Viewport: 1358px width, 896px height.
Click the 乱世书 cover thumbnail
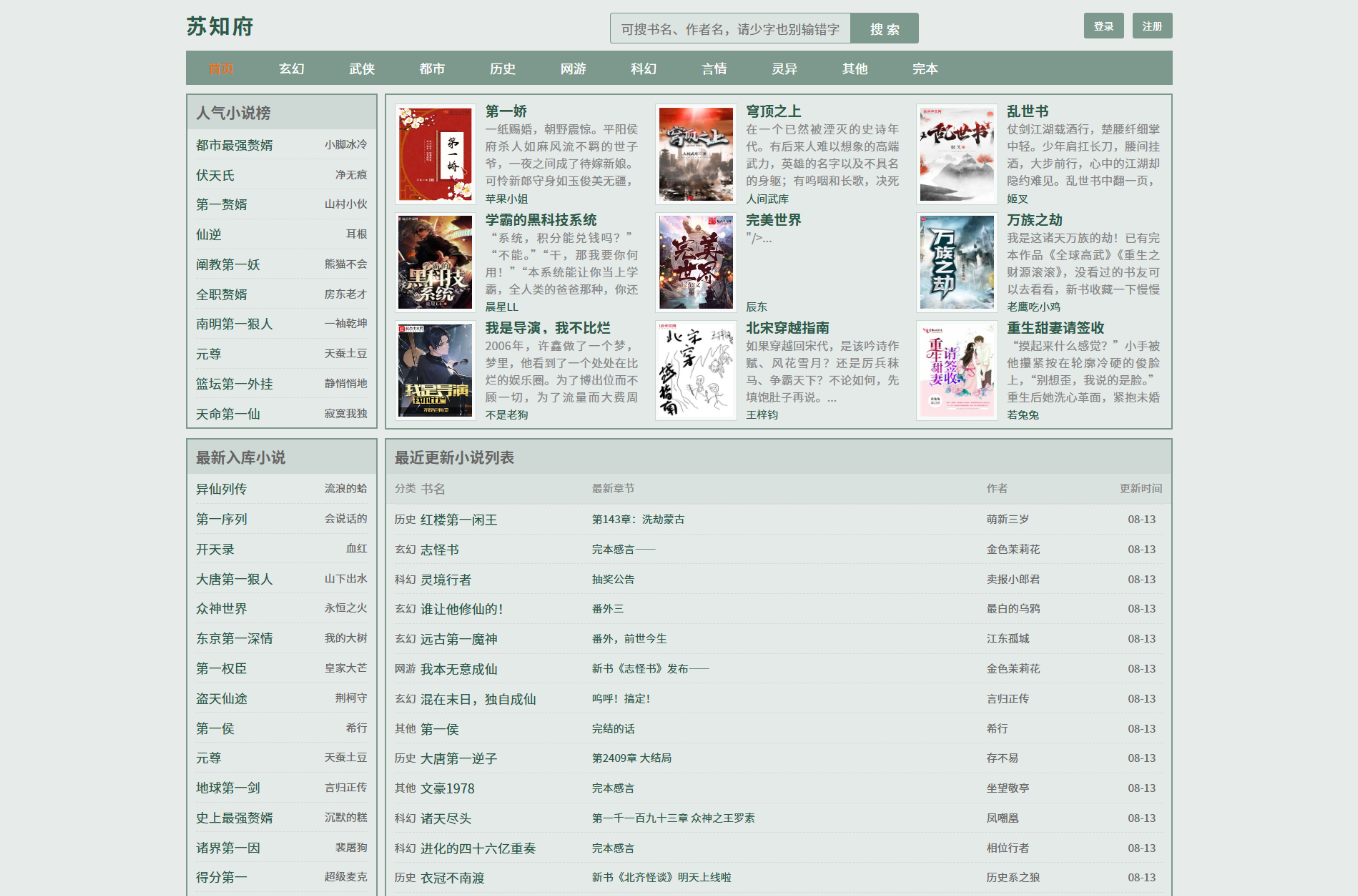pyautogui.click(x=957, y=154)
